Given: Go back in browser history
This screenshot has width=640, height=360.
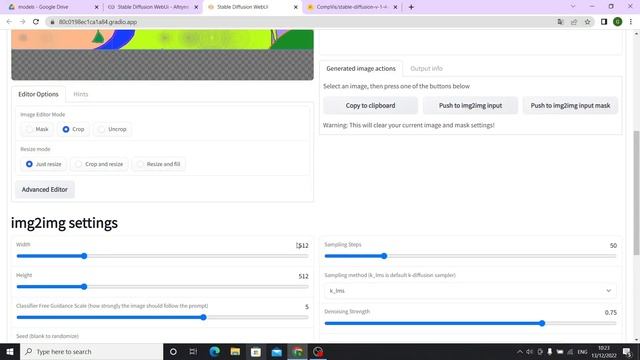Looking at the screenshot, I should (9, 22).
